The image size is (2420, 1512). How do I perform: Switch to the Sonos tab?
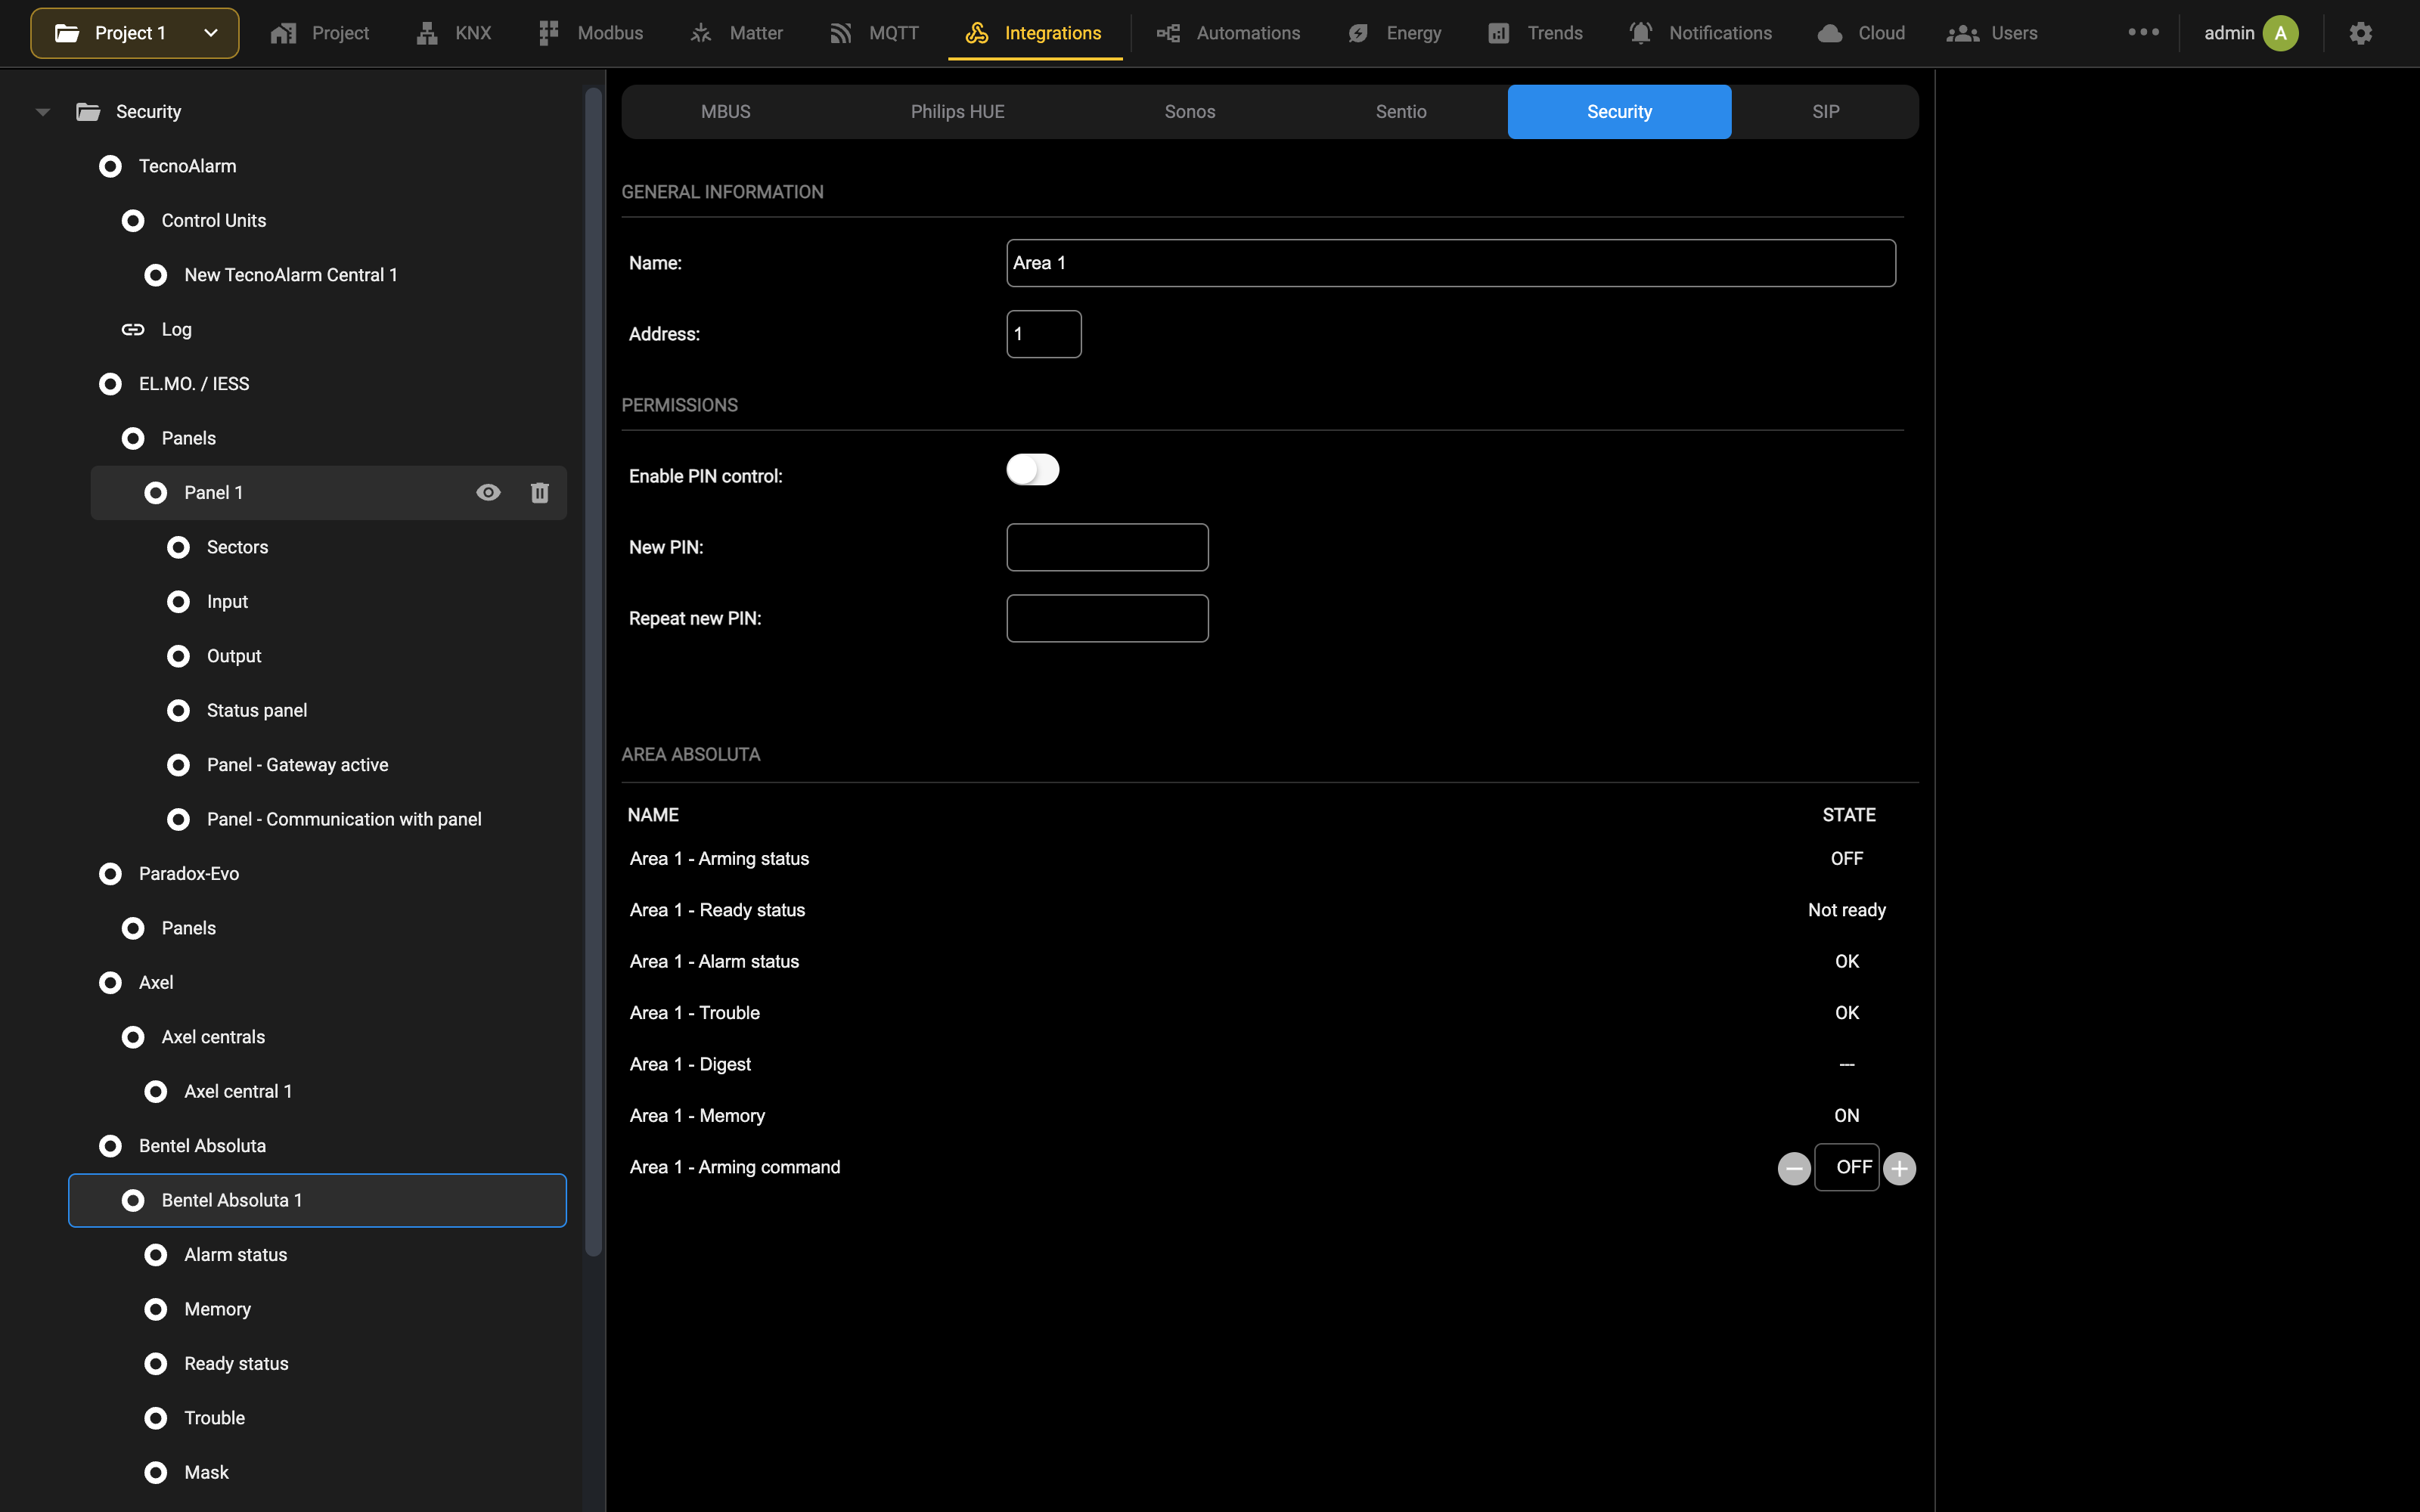(x=1189, y=112)
